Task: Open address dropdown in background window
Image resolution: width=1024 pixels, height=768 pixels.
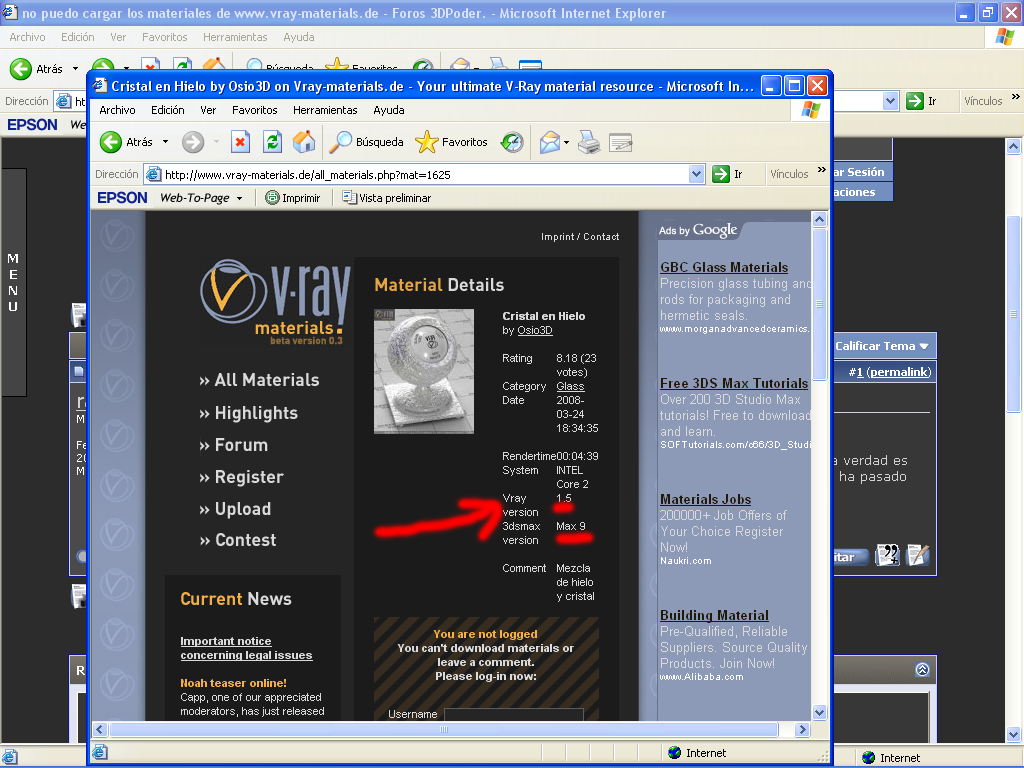Action: point(890,101)
